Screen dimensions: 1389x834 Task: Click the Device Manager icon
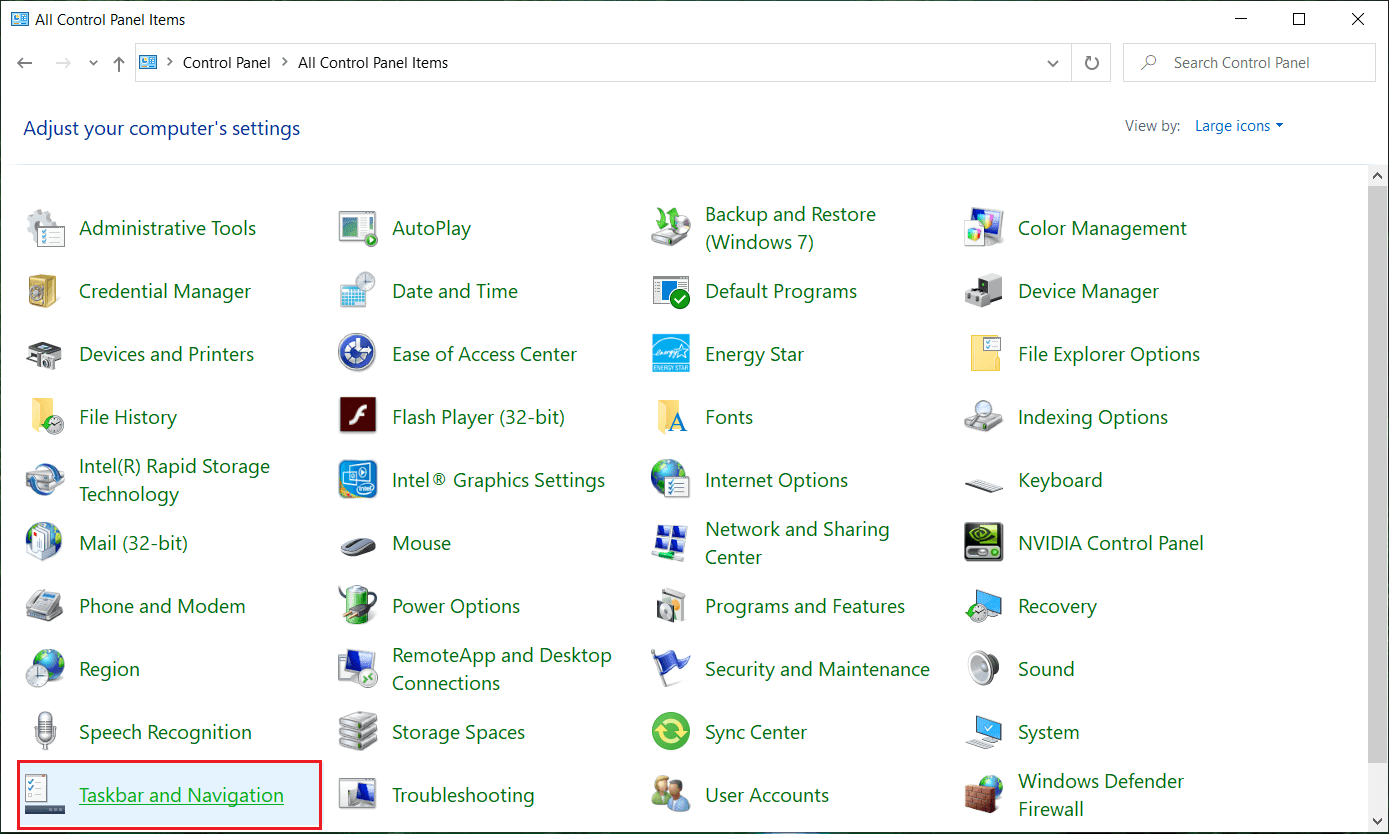[984, 291]
